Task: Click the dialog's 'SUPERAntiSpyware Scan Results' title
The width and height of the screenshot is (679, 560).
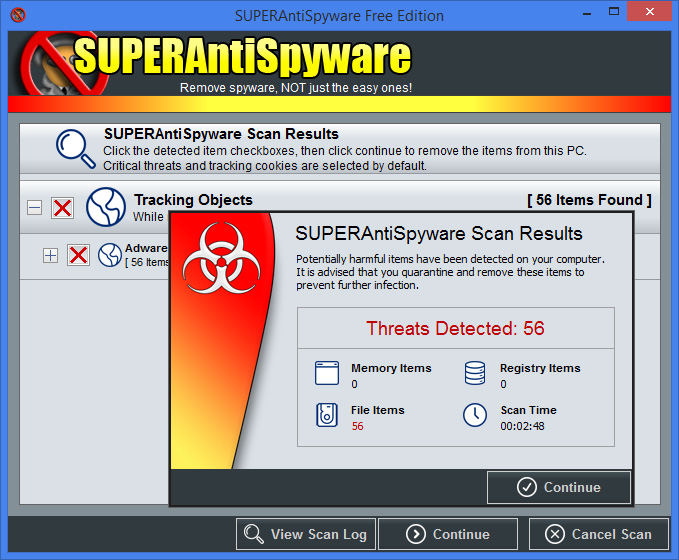Action: (439, 233)
